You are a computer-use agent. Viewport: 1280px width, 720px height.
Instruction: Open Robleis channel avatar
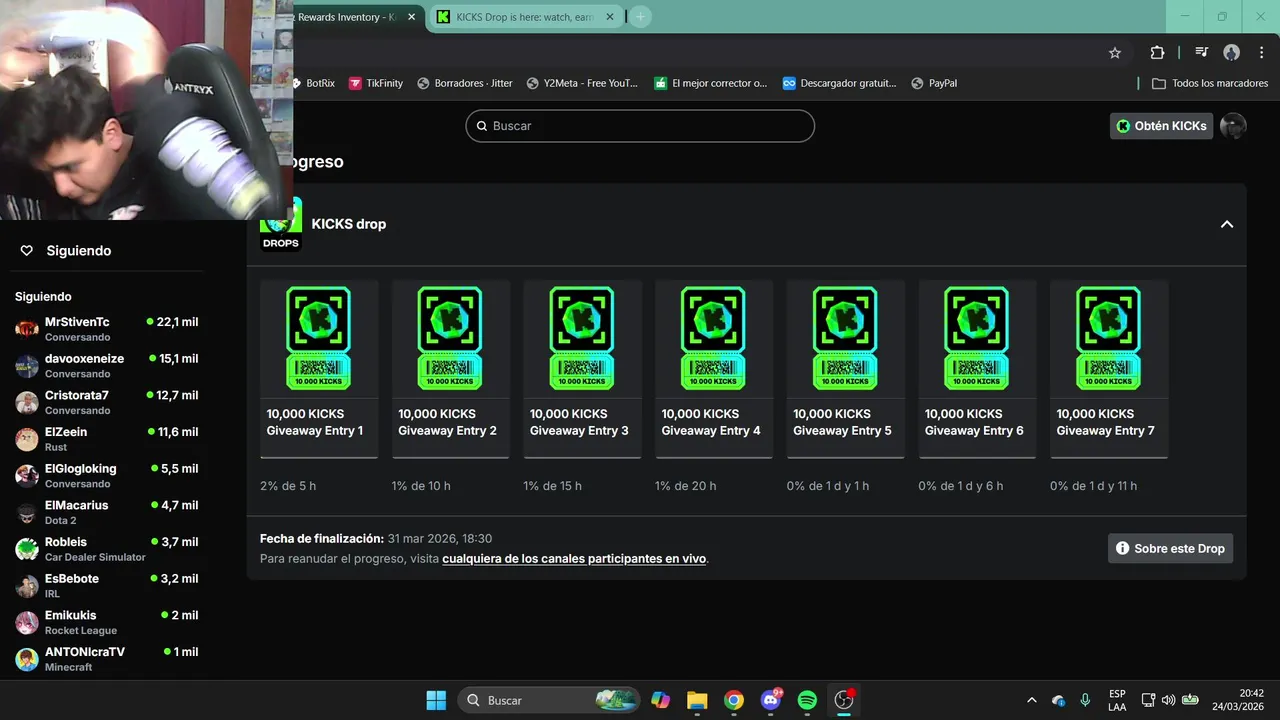(27, 549)
